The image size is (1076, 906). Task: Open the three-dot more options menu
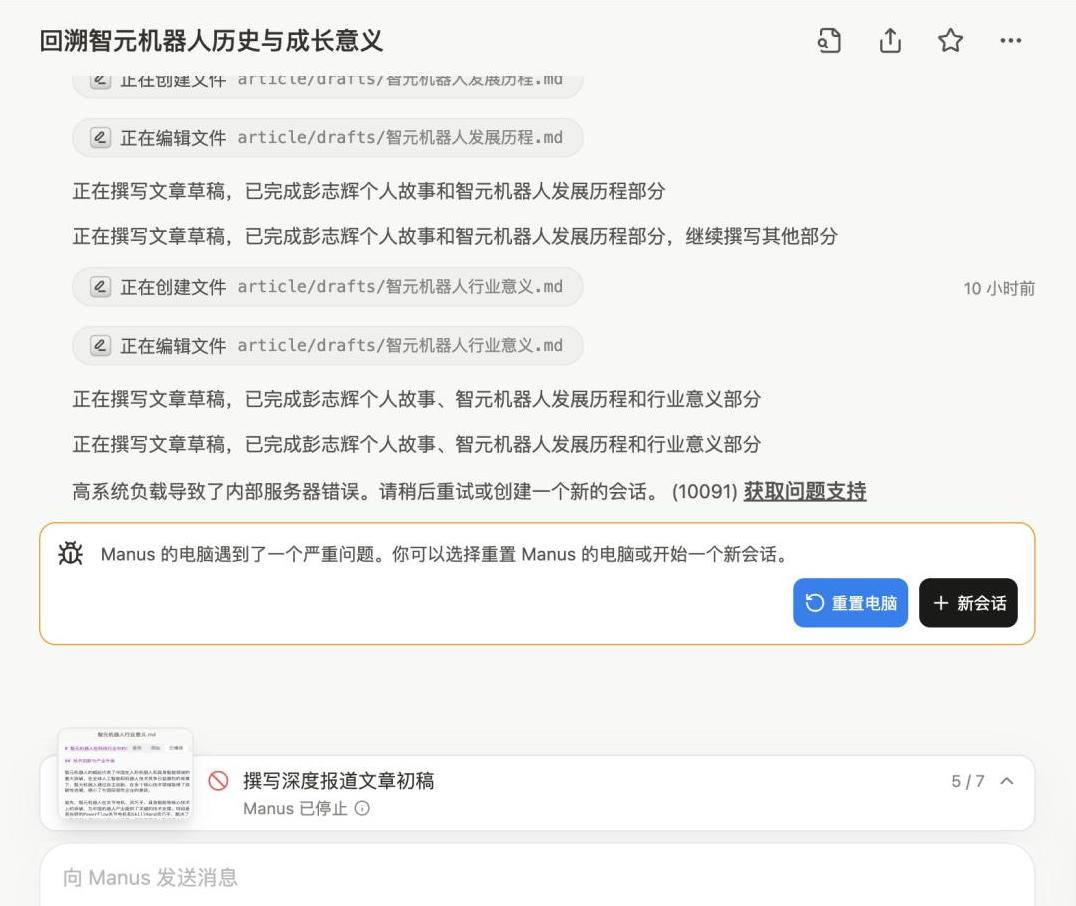tap(1010, 40)
